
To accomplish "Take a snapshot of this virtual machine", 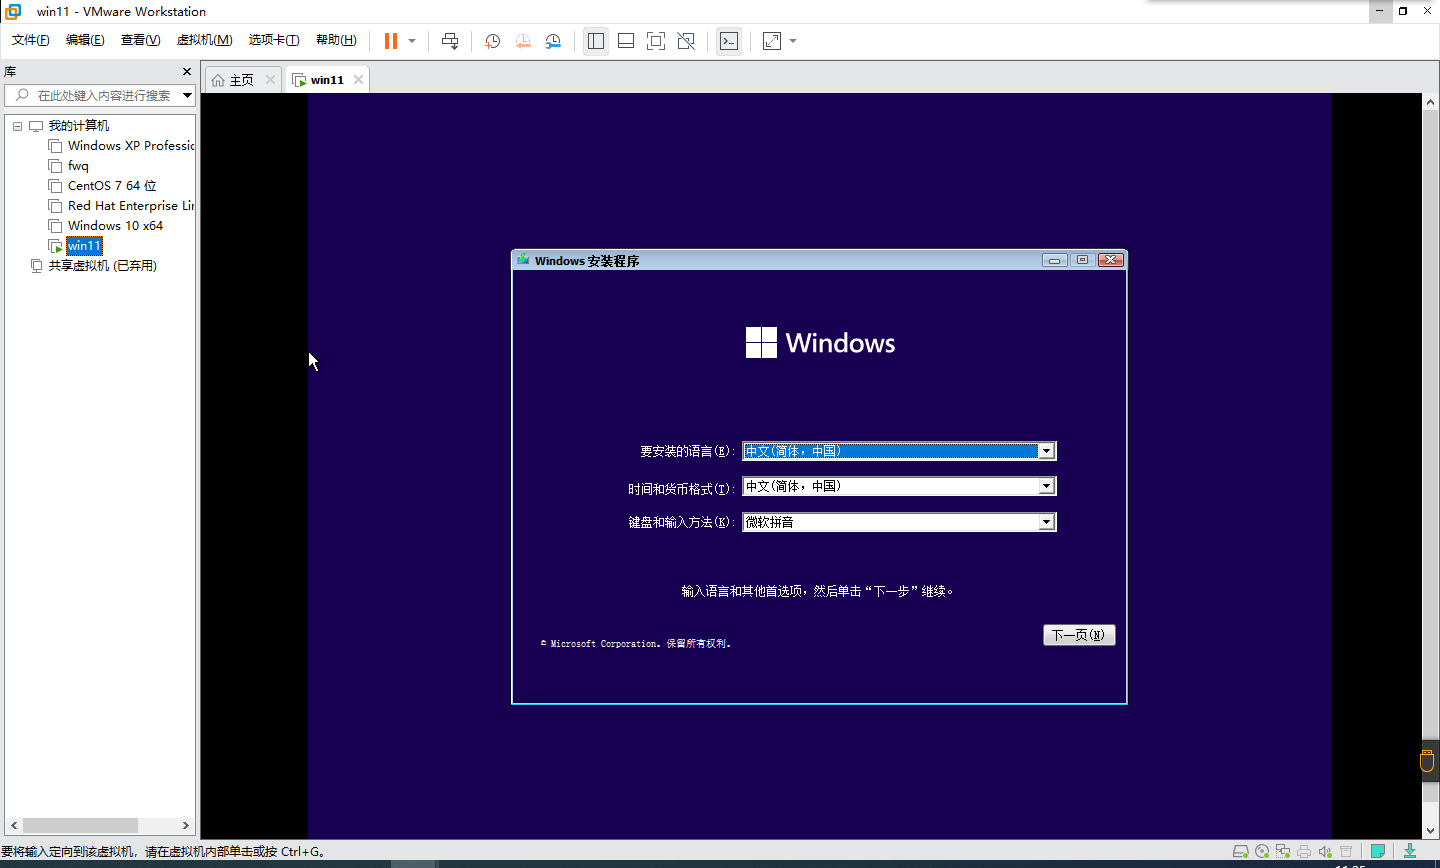I will (x=493, y=41).
